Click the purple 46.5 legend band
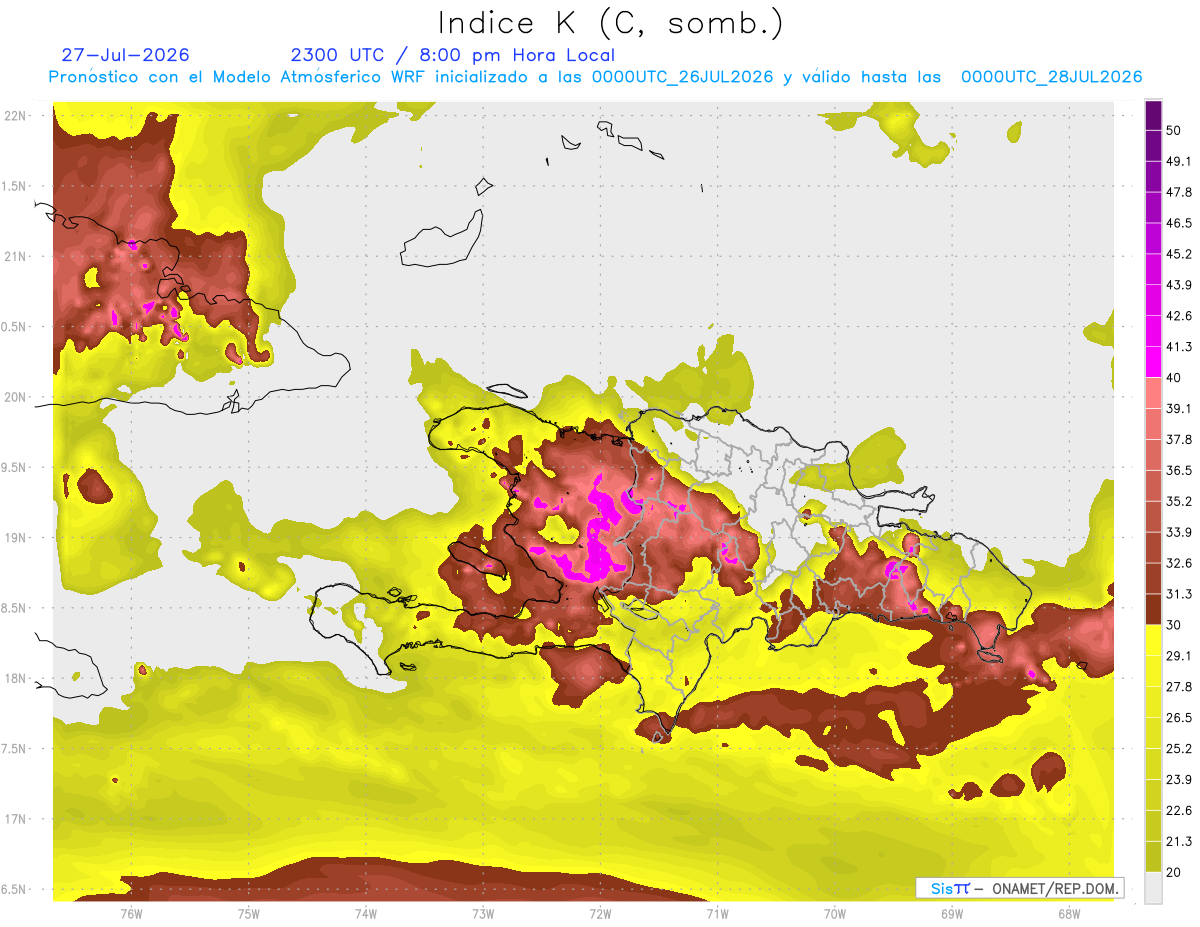The width and height of the screenshot is (1200, 927). [1153, 208]
